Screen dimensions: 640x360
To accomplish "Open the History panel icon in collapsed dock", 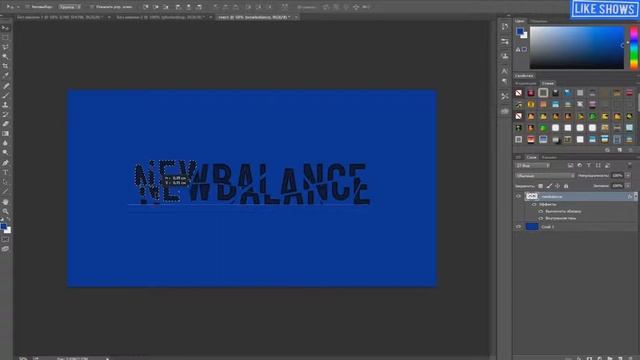I will pos(505,27).
